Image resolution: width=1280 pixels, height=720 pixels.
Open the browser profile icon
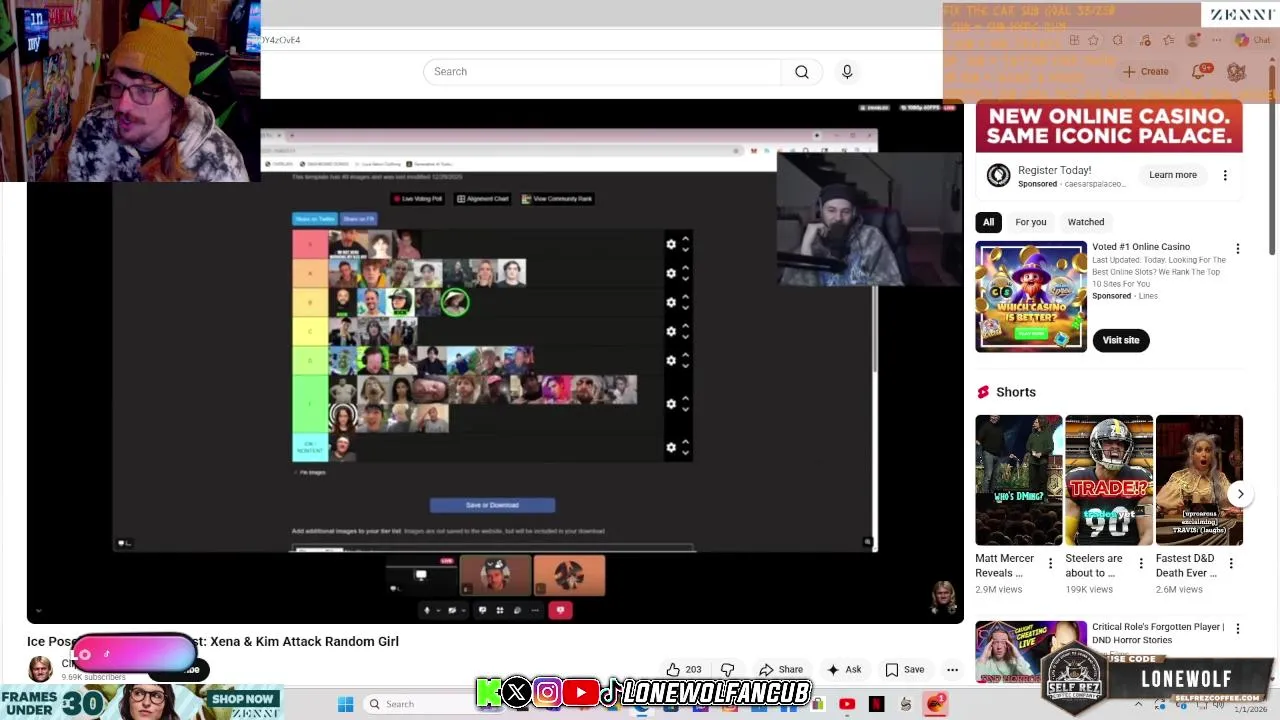(x=1192, y=40)
